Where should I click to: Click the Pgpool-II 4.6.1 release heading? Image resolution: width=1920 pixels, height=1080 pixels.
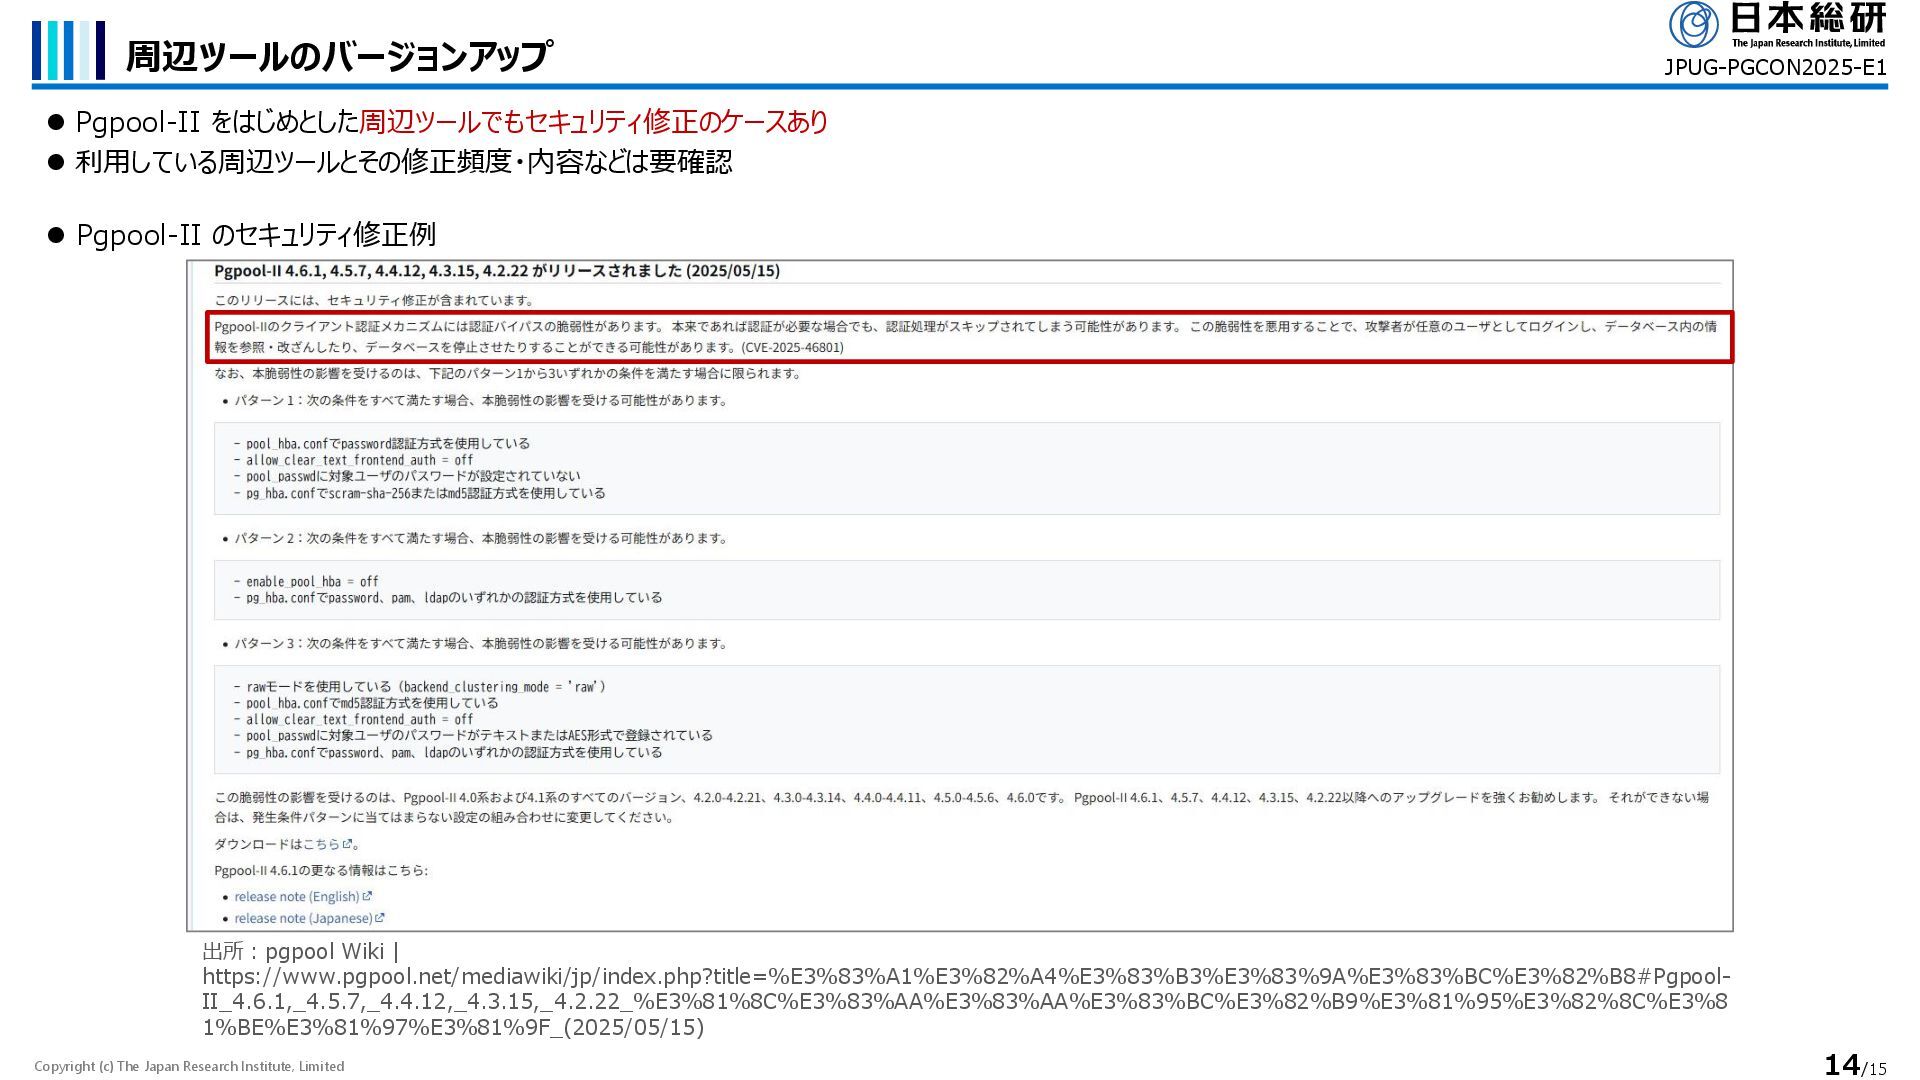497,271
